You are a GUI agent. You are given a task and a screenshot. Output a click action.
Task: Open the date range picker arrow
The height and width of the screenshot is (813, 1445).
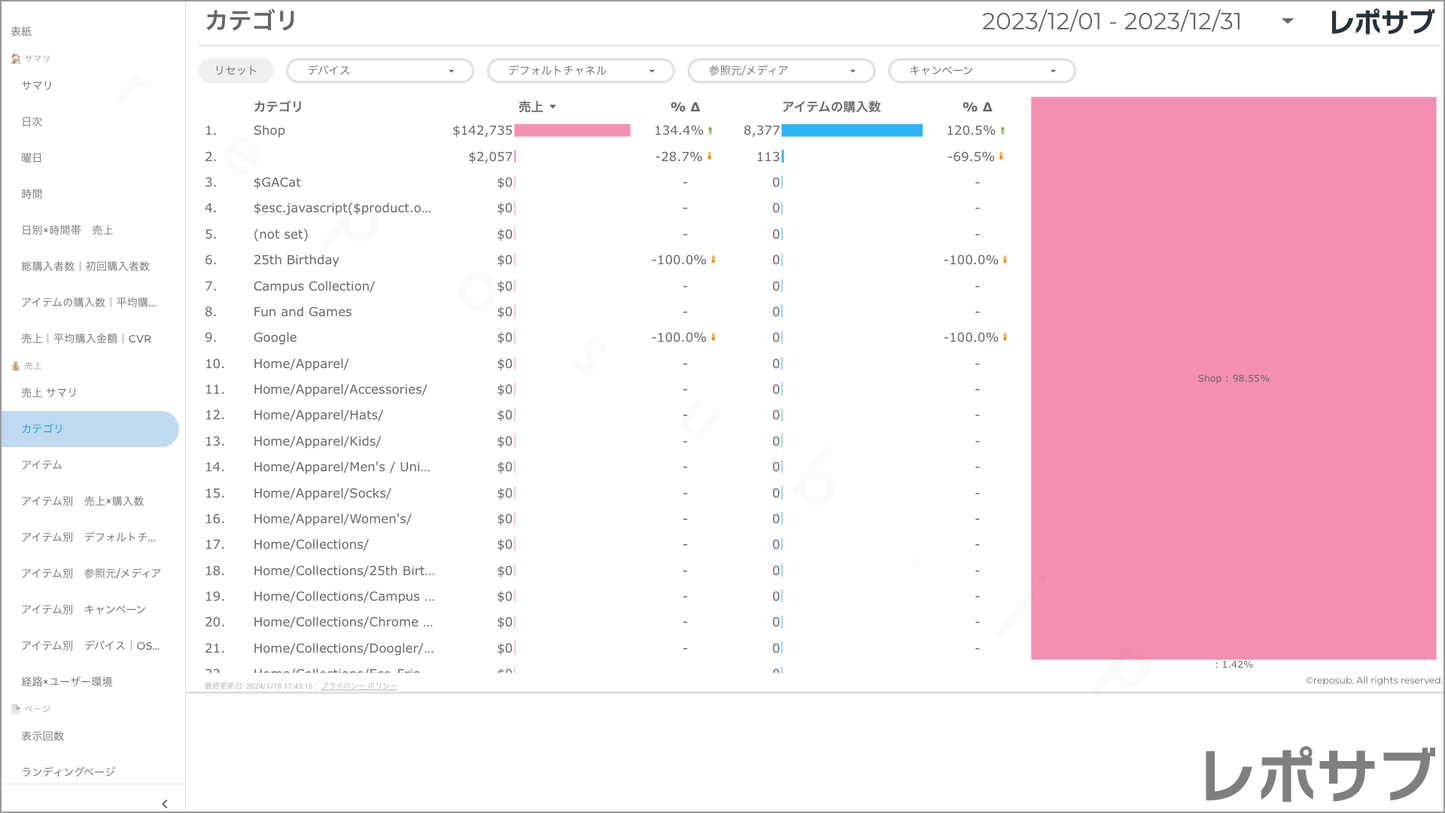coord(1287,21)
